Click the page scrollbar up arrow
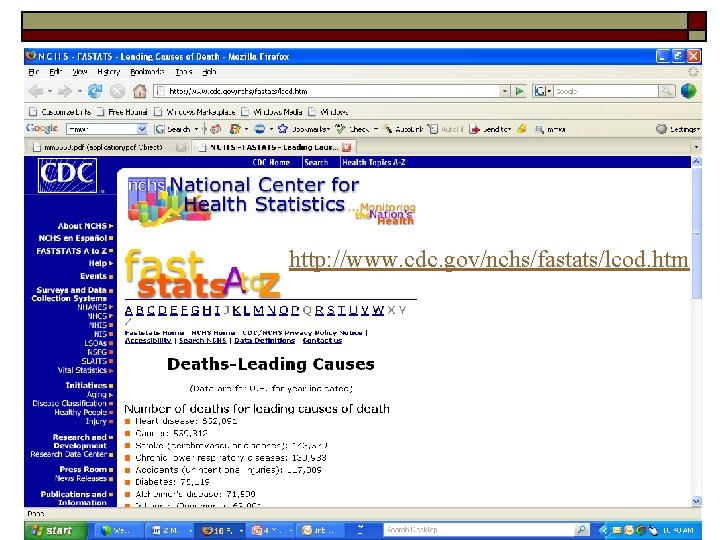The image size is (720, 540). coord(696,161)
